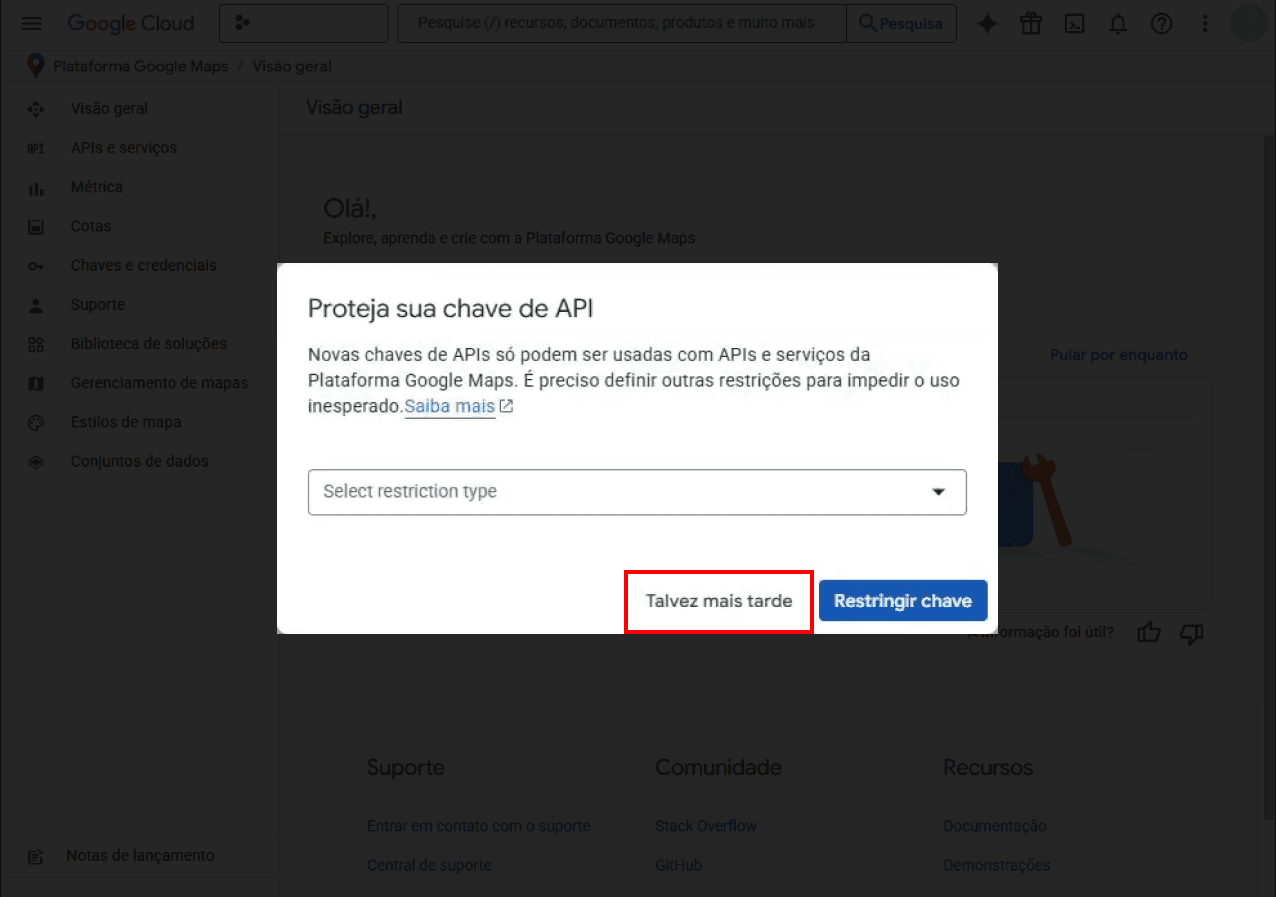The image size is (1276, 897).
Task: Click Restringir chave button
Action: tap(902, 601)
